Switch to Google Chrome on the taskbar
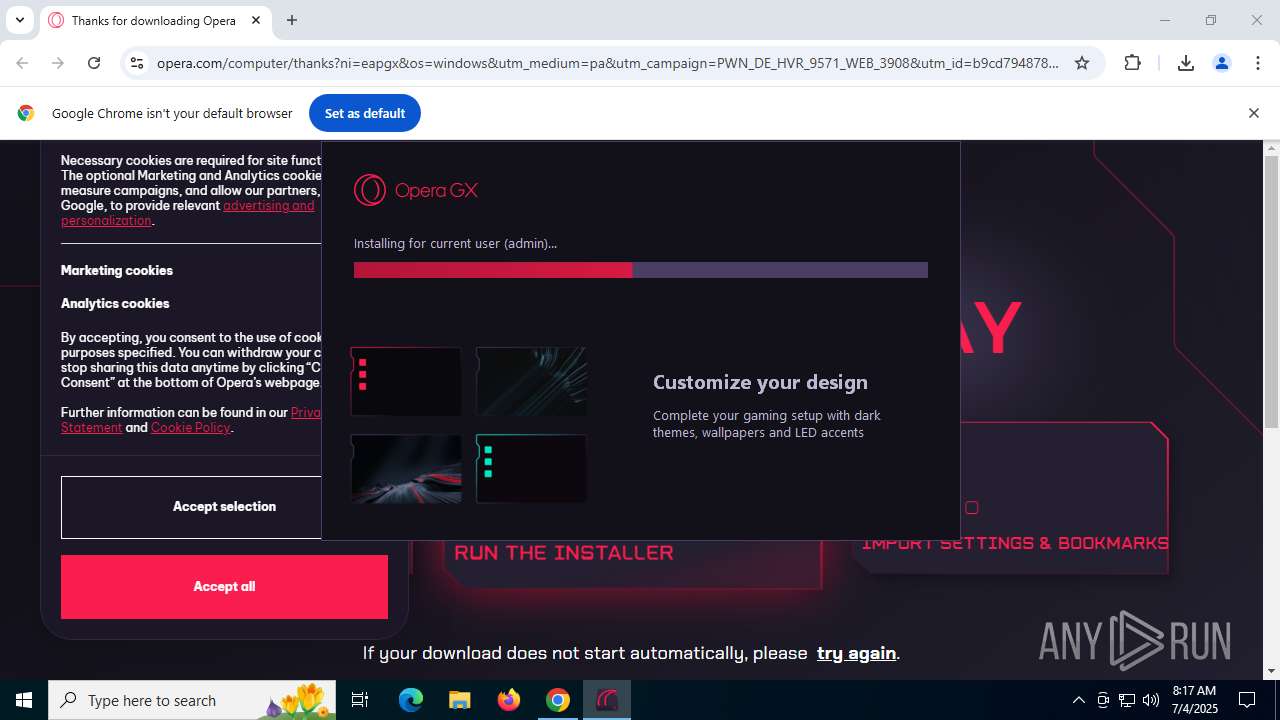Screen dimensions: 1280x720 (x=558, y=700)
